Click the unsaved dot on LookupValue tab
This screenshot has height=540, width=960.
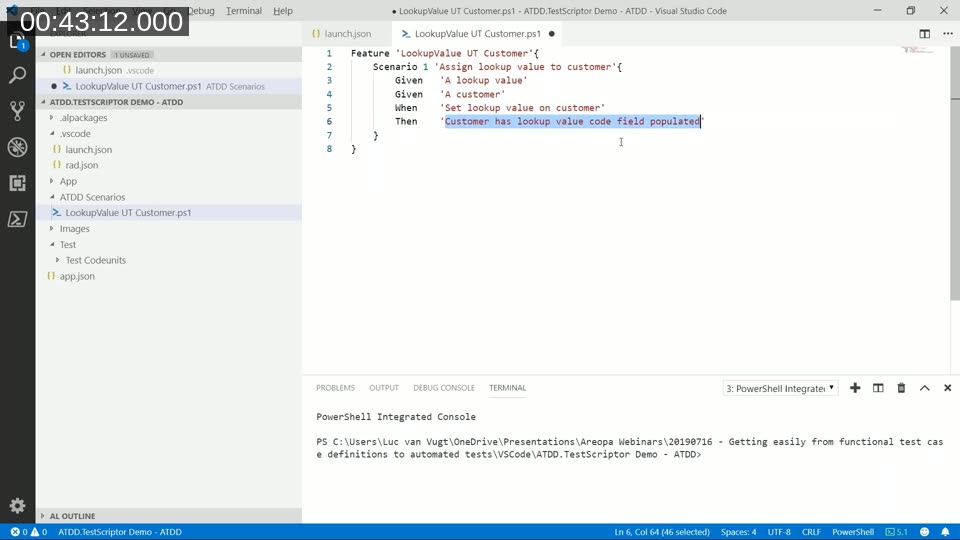[x=552, y=34]
